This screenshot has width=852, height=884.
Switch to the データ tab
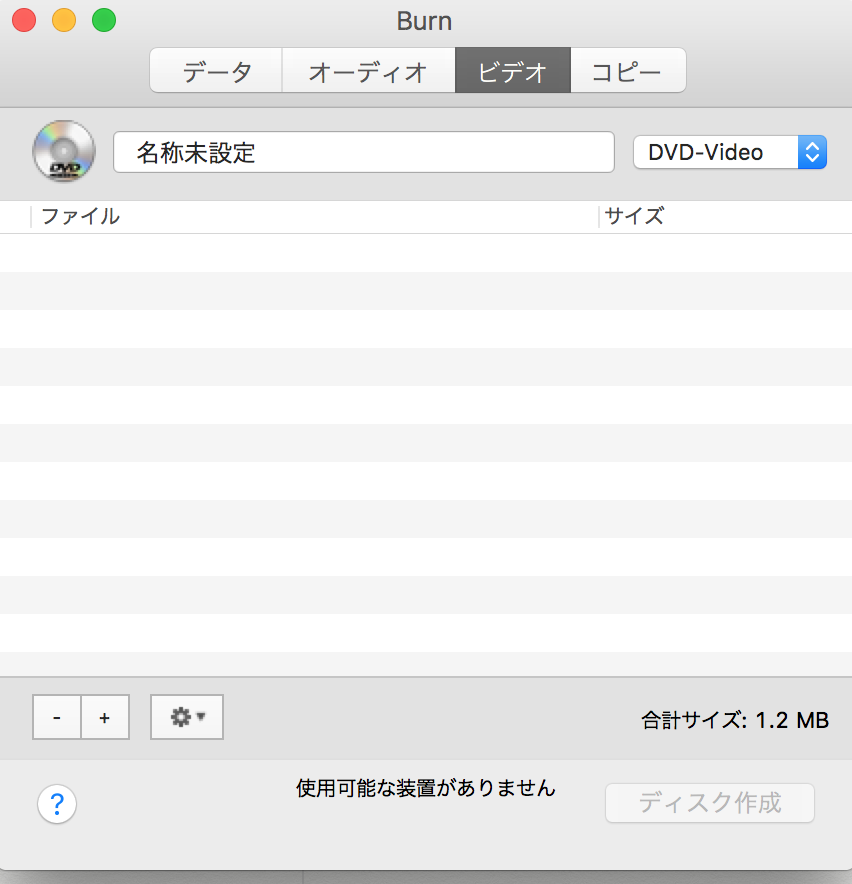tap(216, 70)
